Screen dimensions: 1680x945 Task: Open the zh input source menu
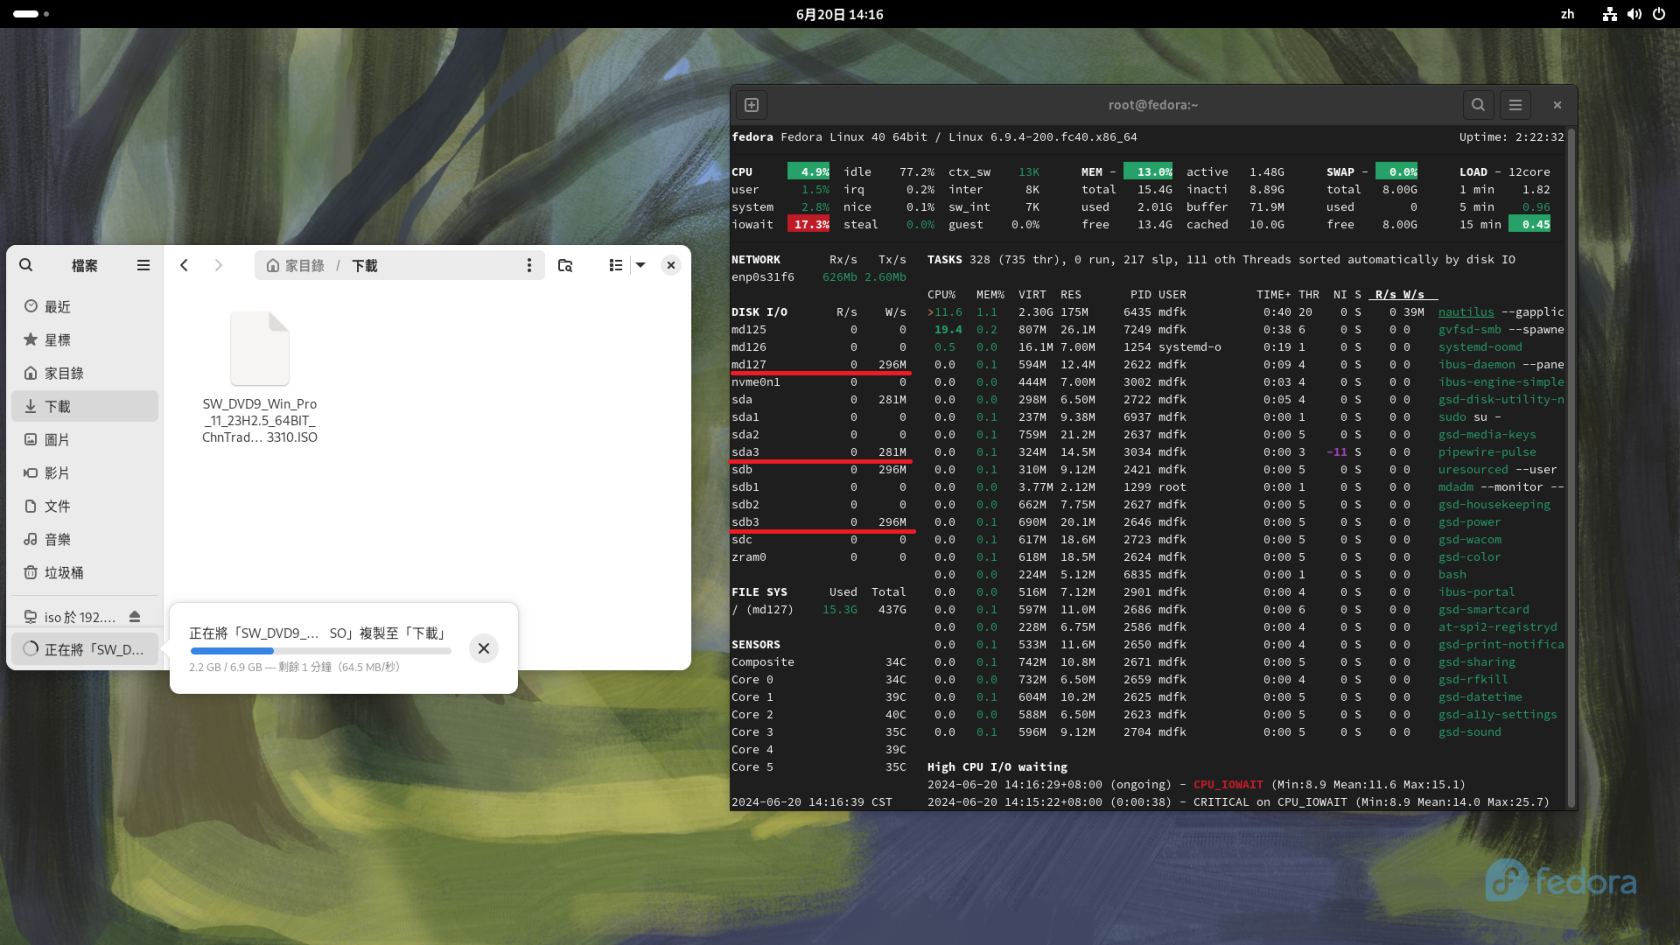[1568, 14]
